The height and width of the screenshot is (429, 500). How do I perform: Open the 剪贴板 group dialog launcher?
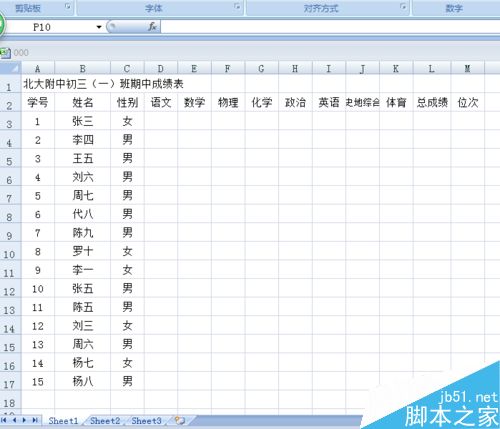68,6
